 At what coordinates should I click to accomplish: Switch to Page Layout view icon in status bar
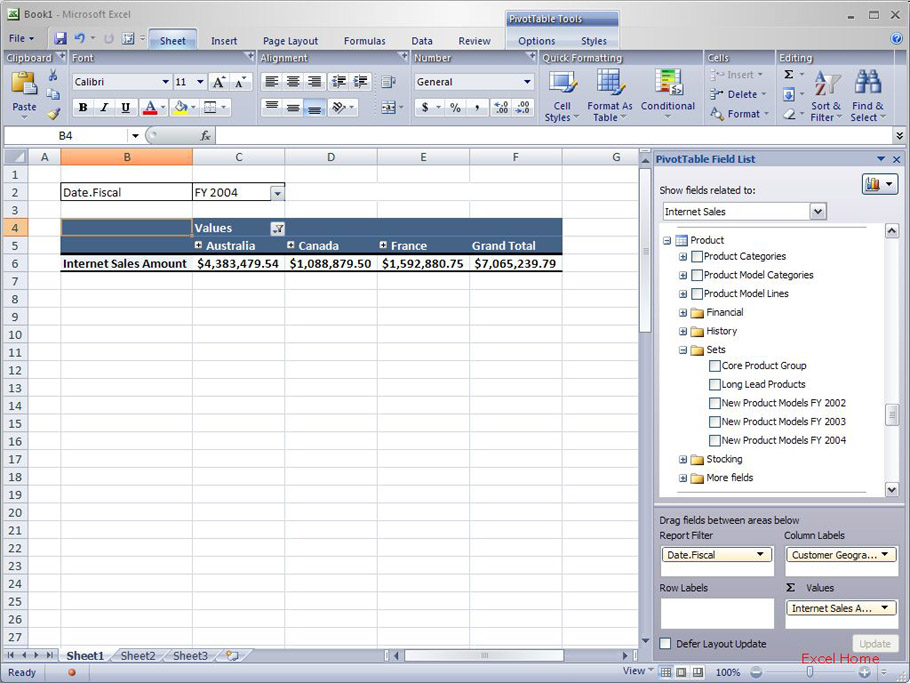(681, 672)
